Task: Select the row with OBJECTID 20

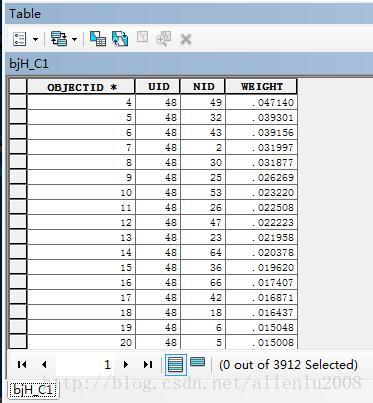Action: [18, 342]
